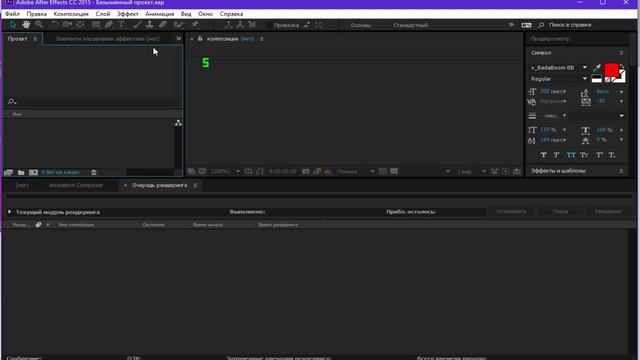Open the Regular font style dropdown
640x360 pixels.
click(x=585, y=79)
